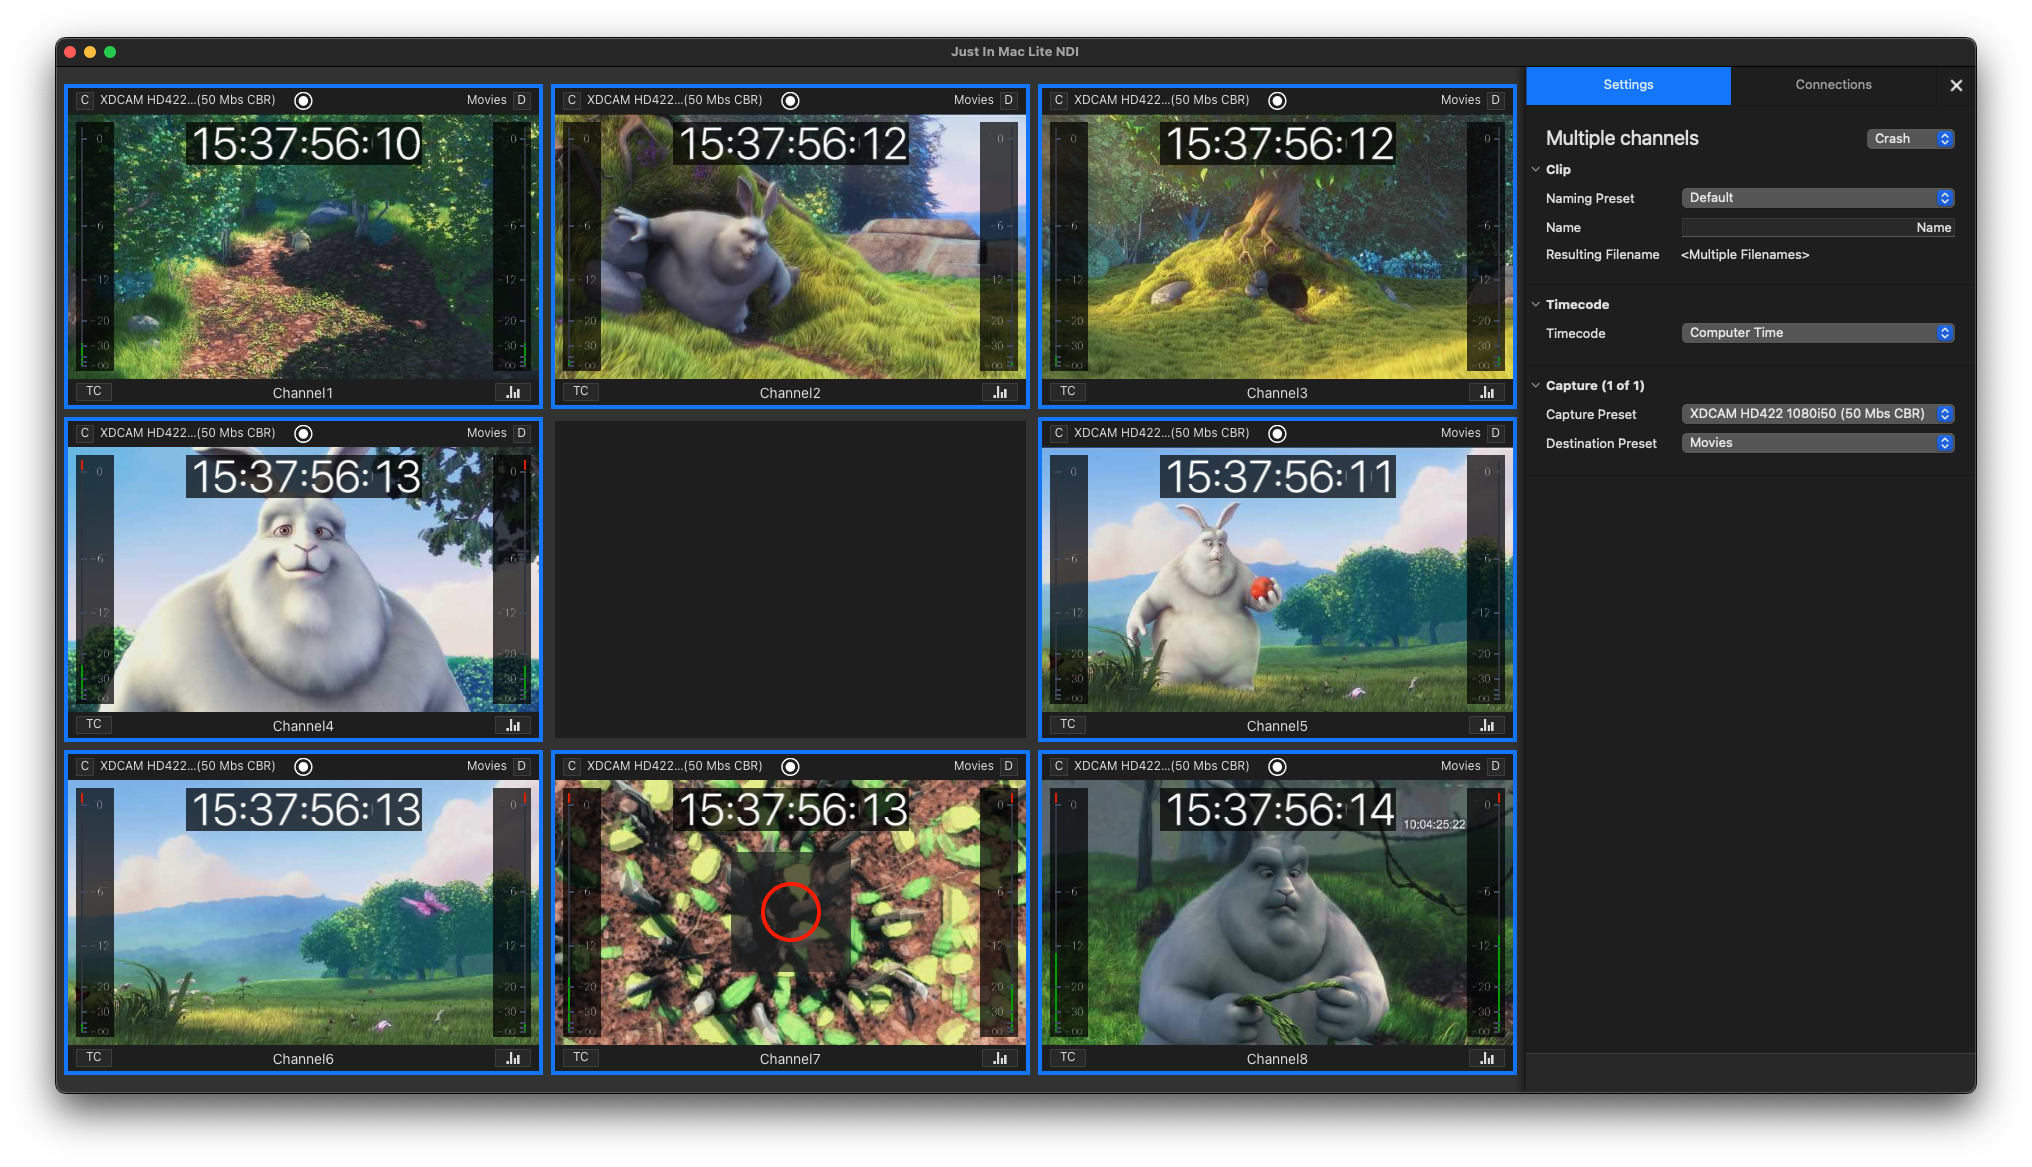Open the Capture Preset dropdown
The height and width of the screenshot is (1167, 2032).
point(1817,414)
